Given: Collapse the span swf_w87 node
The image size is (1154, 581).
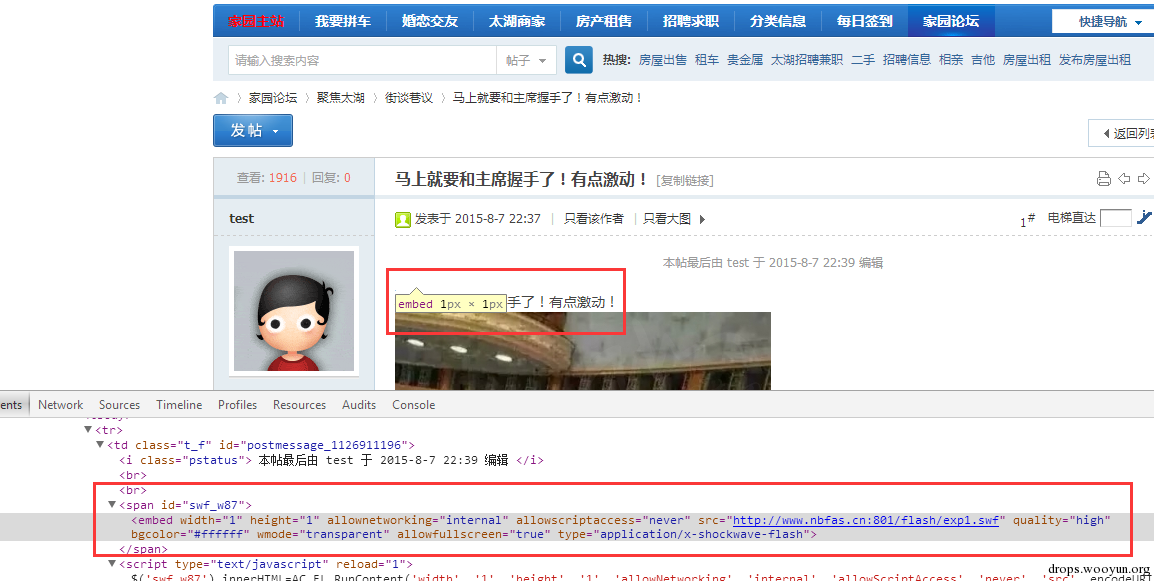Looking at the screenshot, I should pyautogui.click(x=113, y=504).
